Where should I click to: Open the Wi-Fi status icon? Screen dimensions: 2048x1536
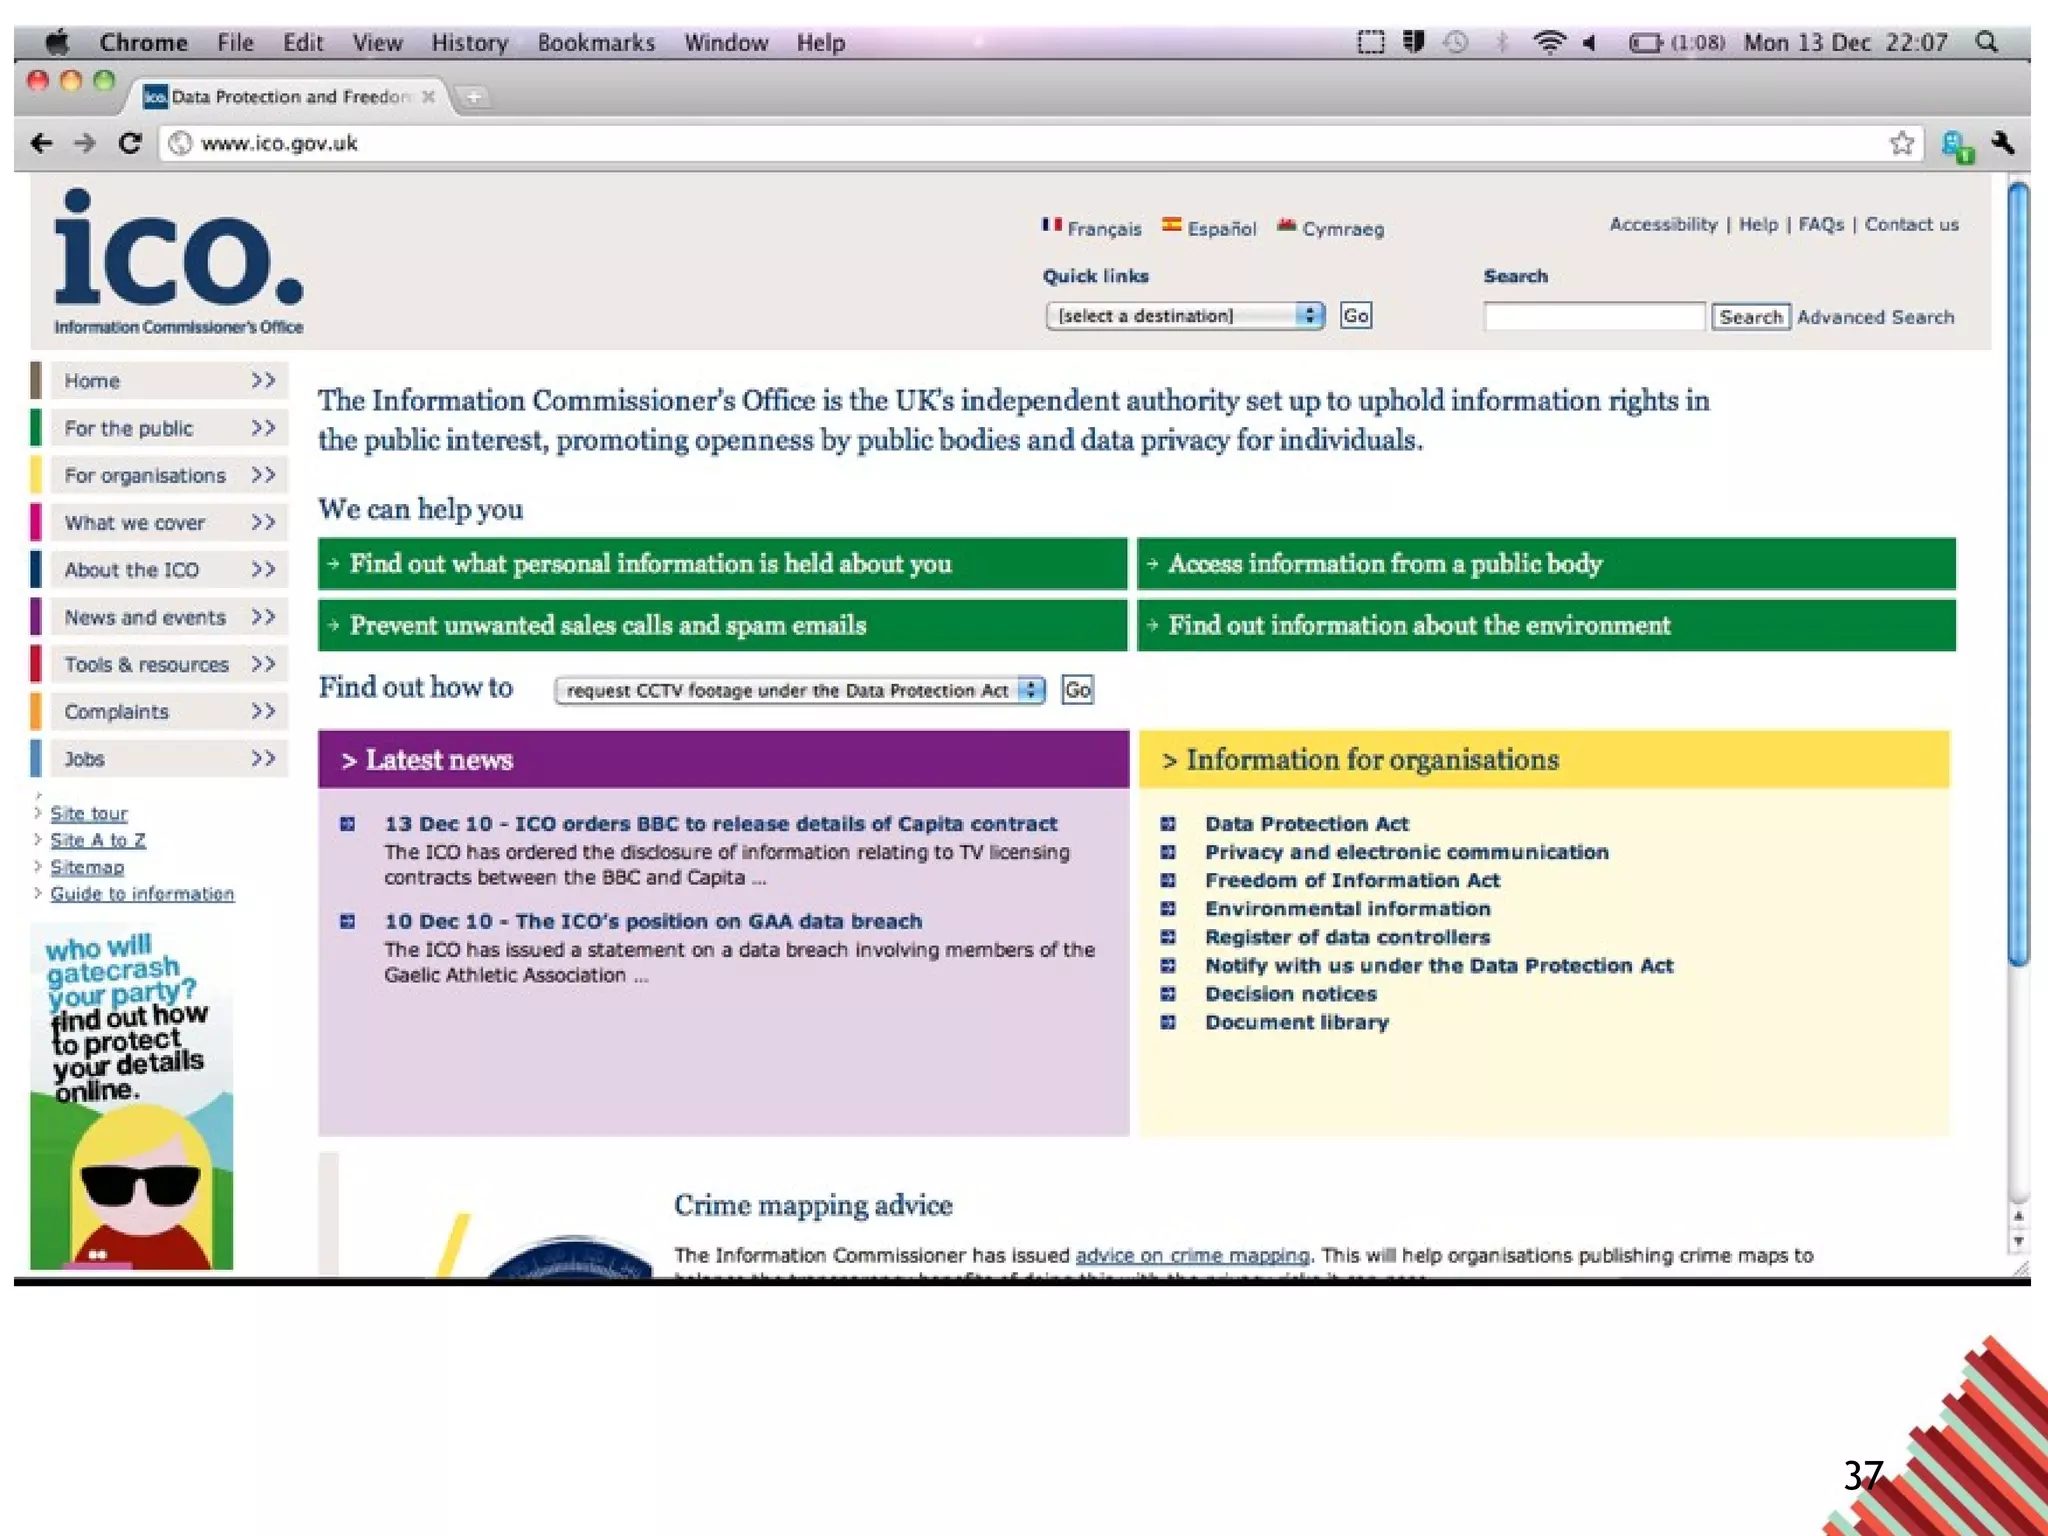click(x=1549, y=42)
